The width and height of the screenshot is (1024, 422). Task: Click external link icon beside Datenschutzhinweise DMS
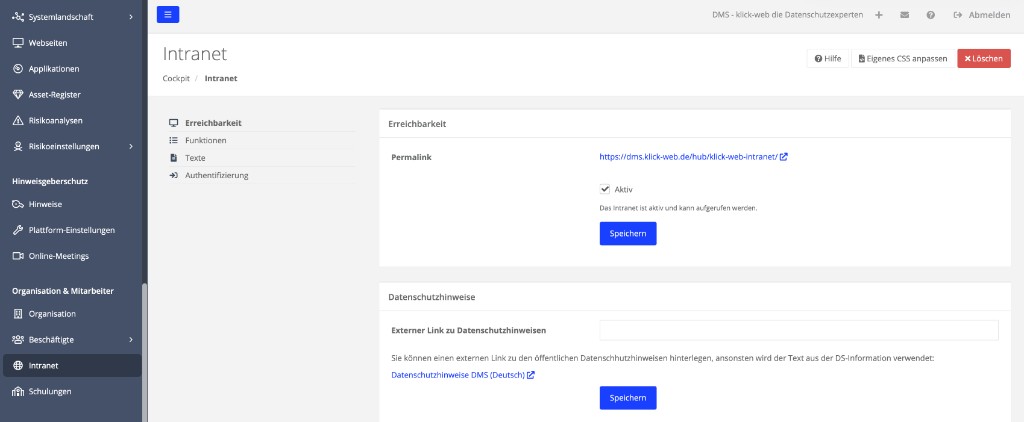coord(531,375)
